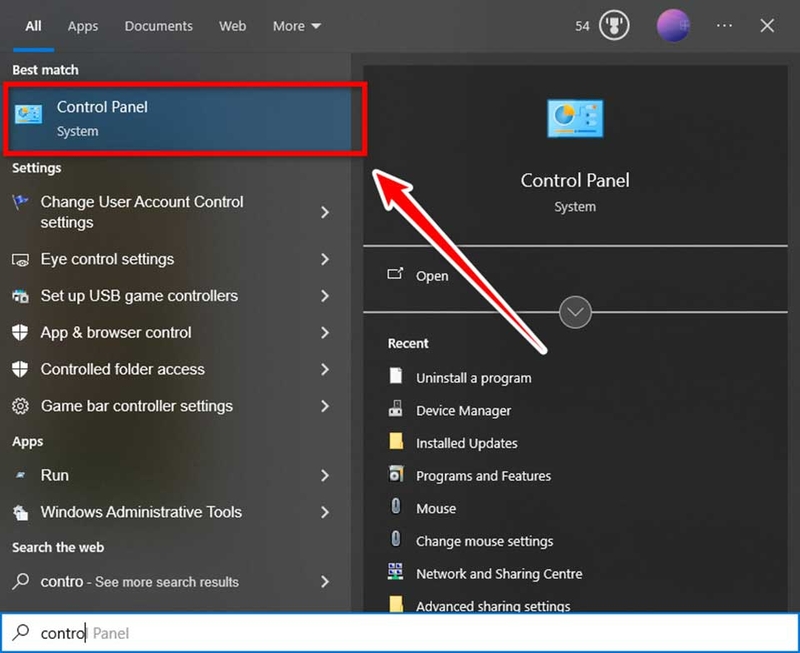
Task: Click the magnifier icon for web search result
Action: (x=20, y=581)
